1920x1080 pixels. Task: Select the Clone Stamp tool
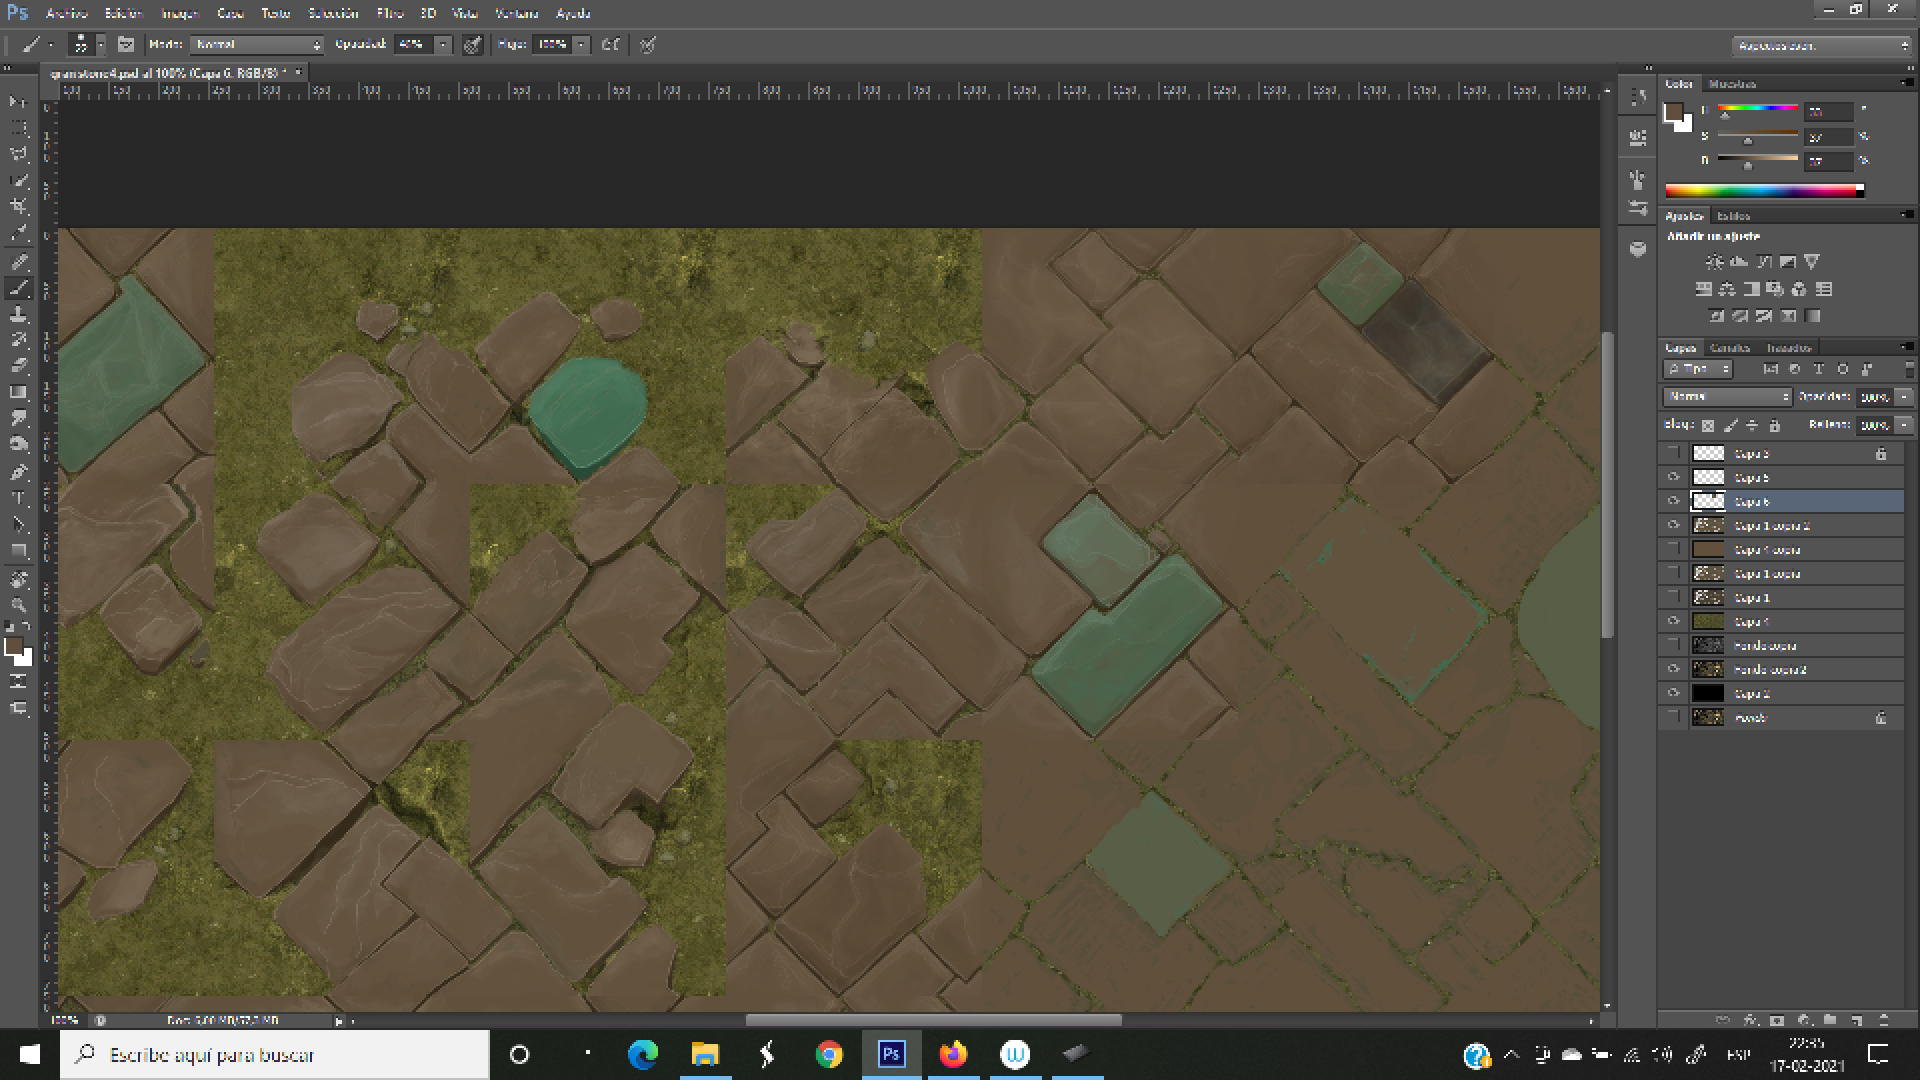[18, 314]
